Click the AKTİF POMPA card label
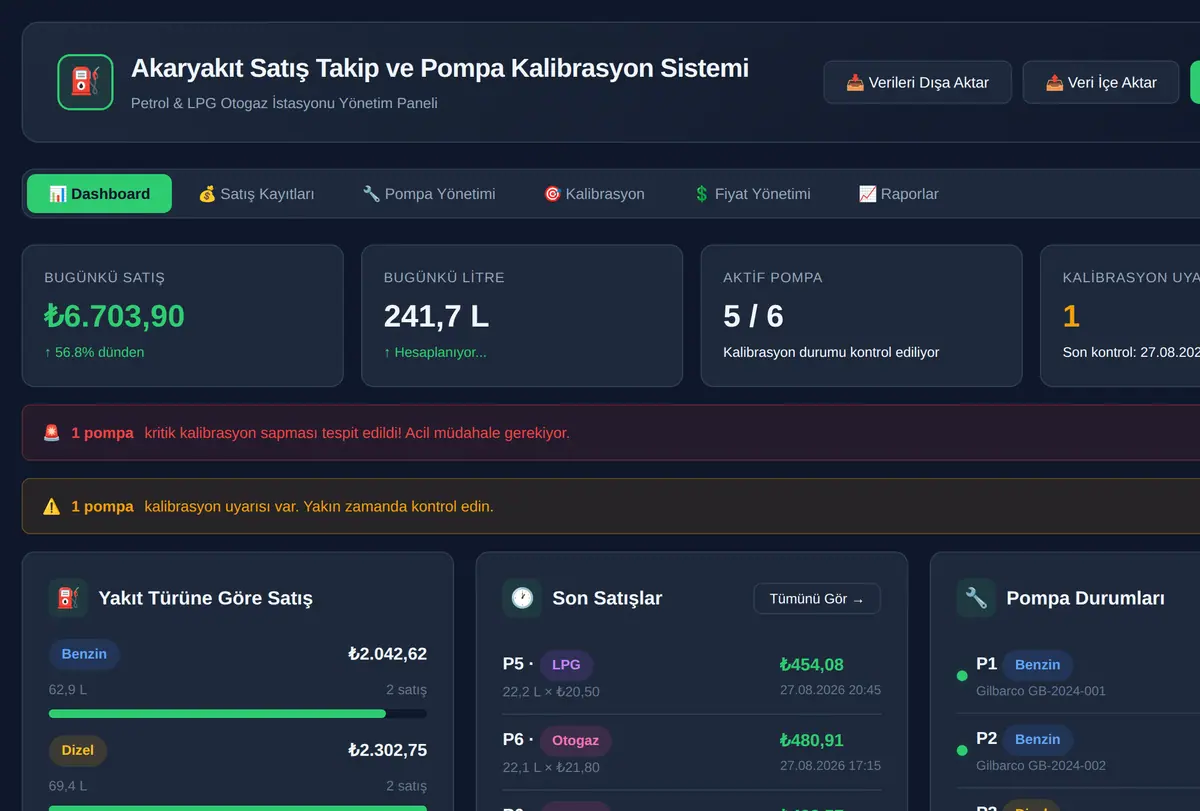This screenshot has width=1200, height=811. coord(773,277)
